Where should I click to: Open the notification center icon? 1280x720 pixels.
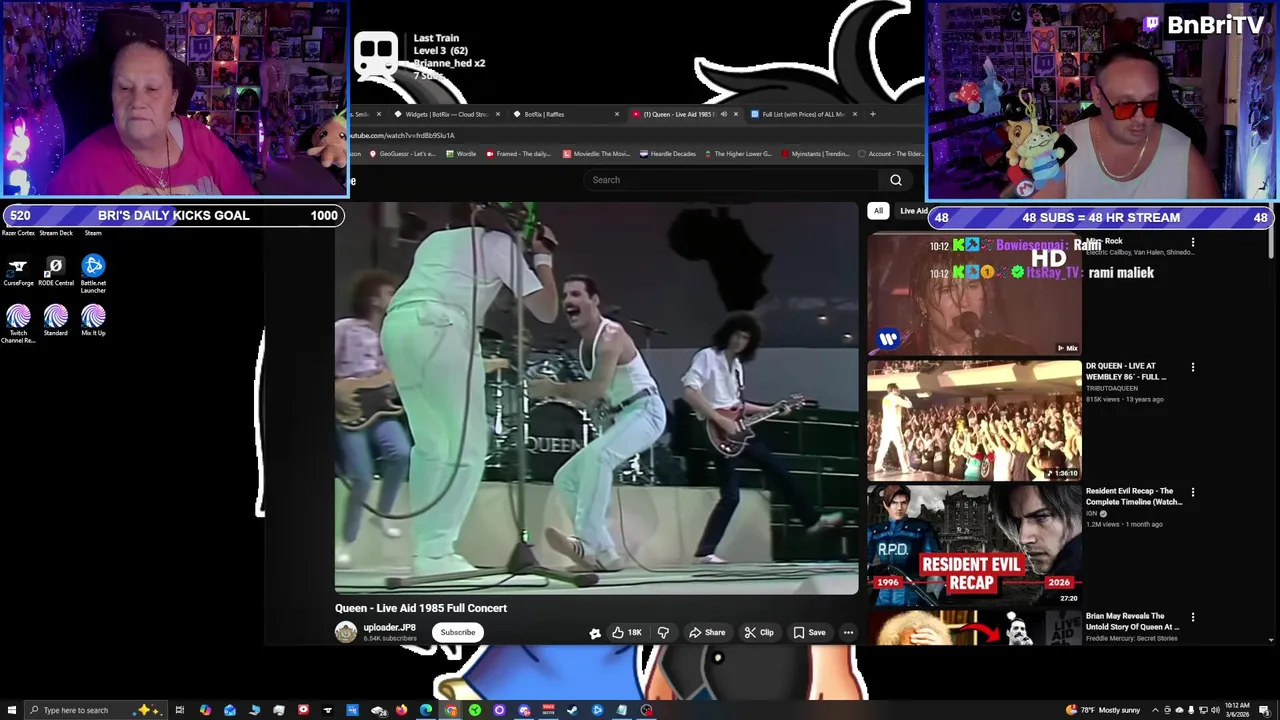[1264, 710]
